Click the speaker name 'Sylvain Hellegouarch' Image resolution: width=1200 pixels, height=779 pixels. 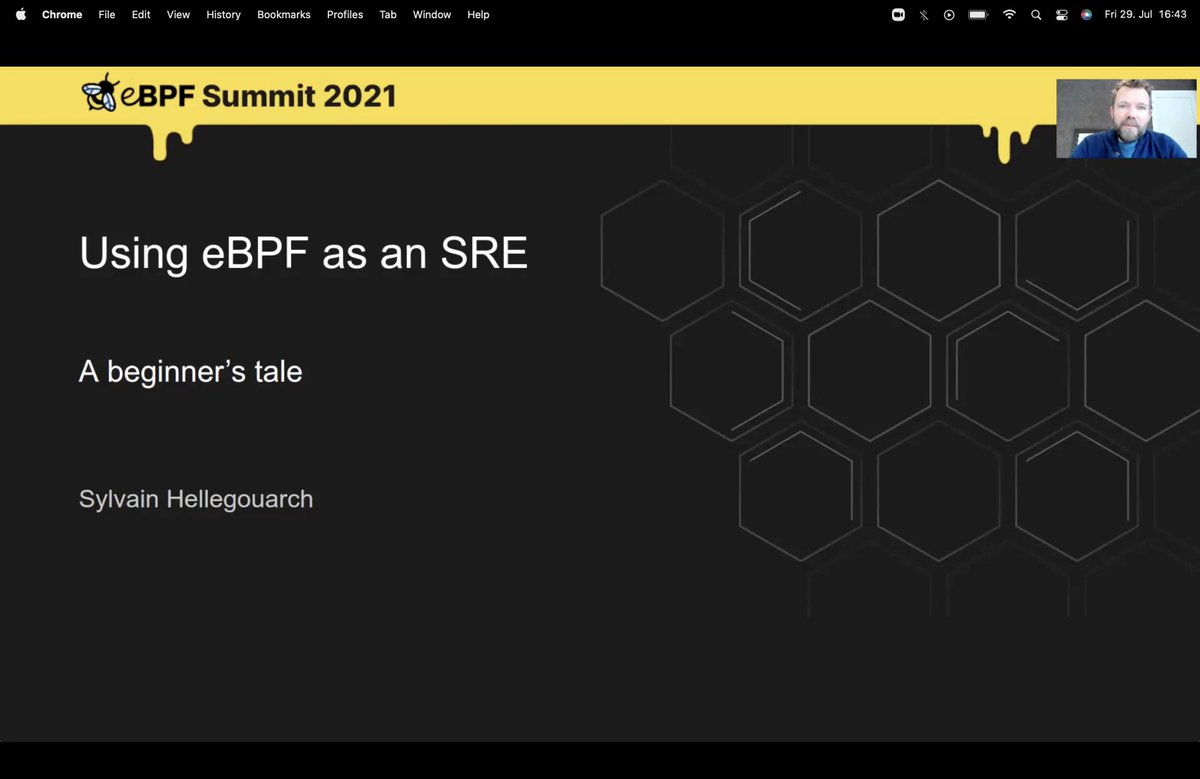(195, 498)
